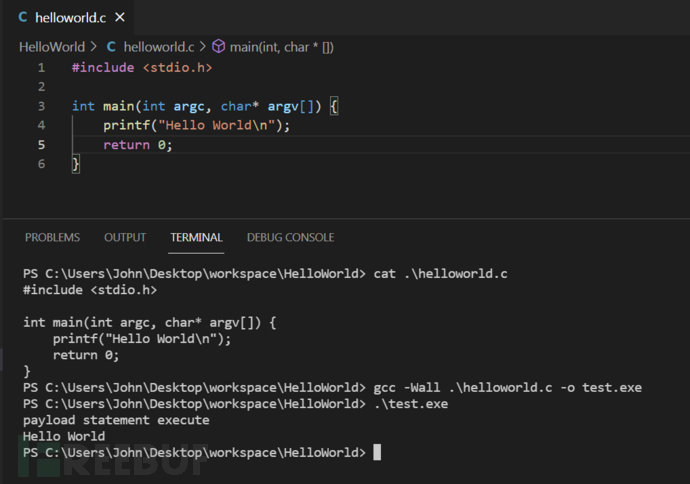Click line number 1 in the editor gutter

pyautogui.click(x=41, y=67)
